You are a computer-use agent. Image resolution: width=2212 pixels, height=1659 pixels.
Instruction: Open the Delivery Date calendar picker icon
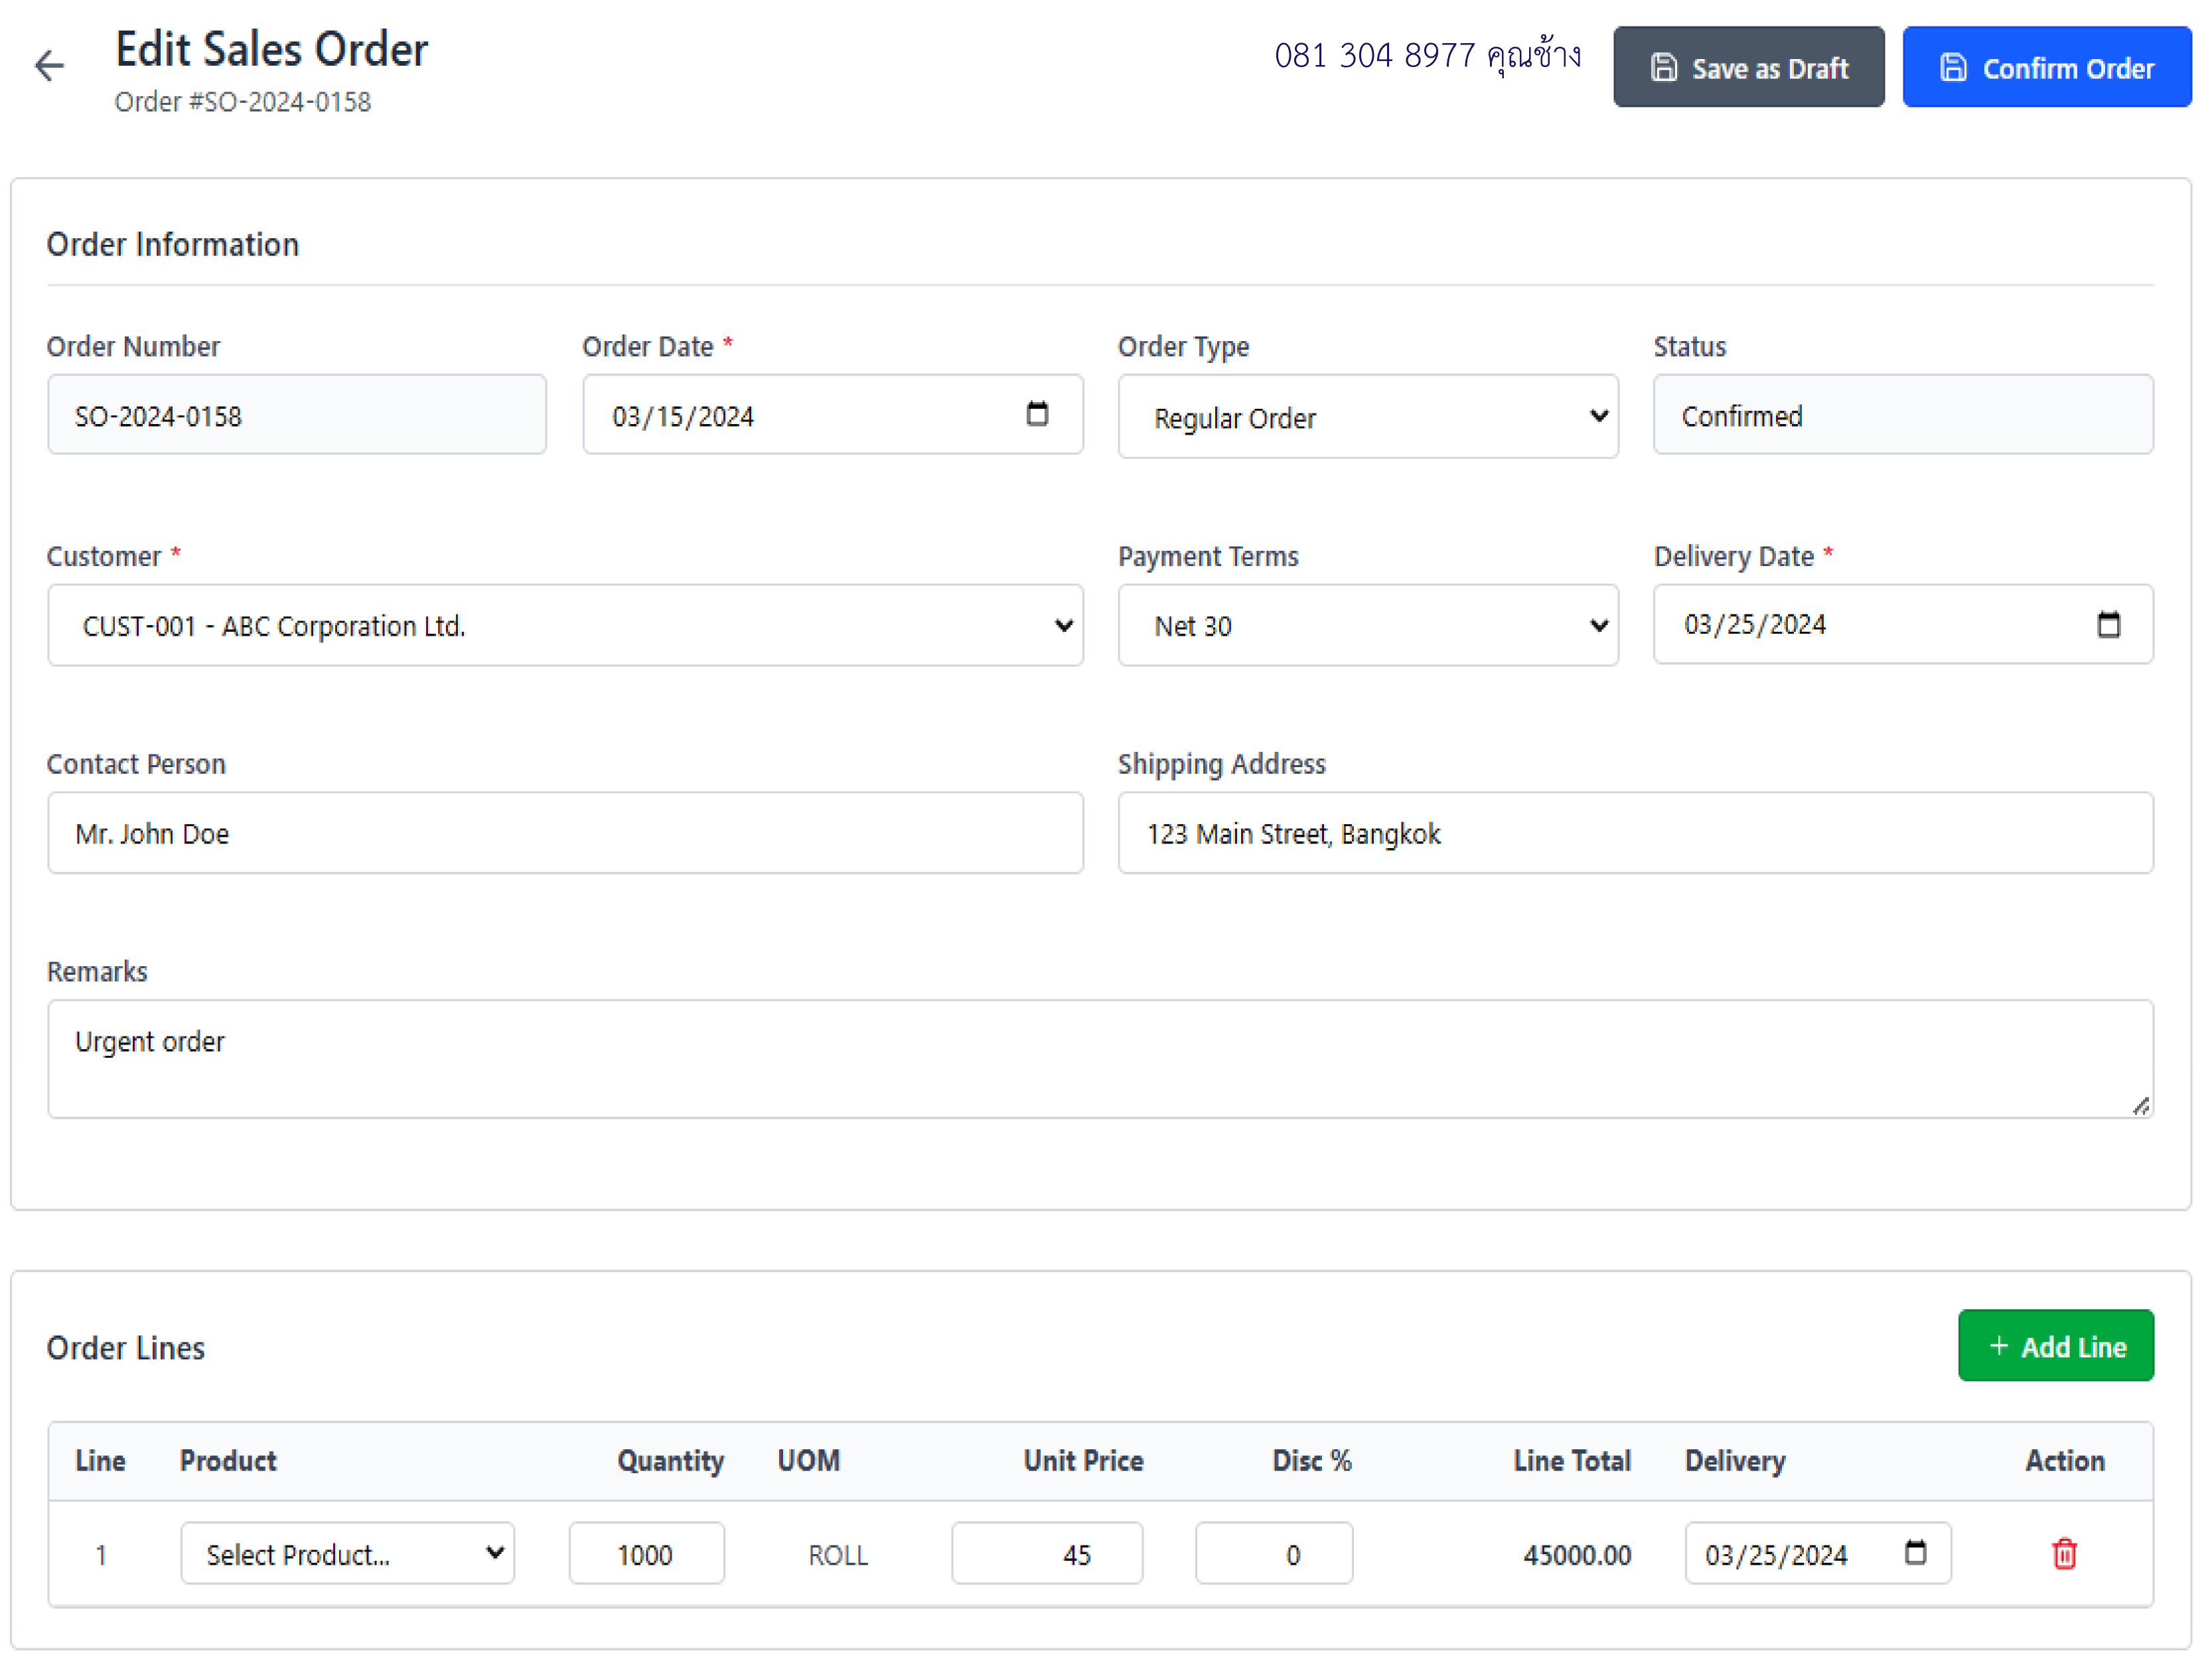(2108, 624)
